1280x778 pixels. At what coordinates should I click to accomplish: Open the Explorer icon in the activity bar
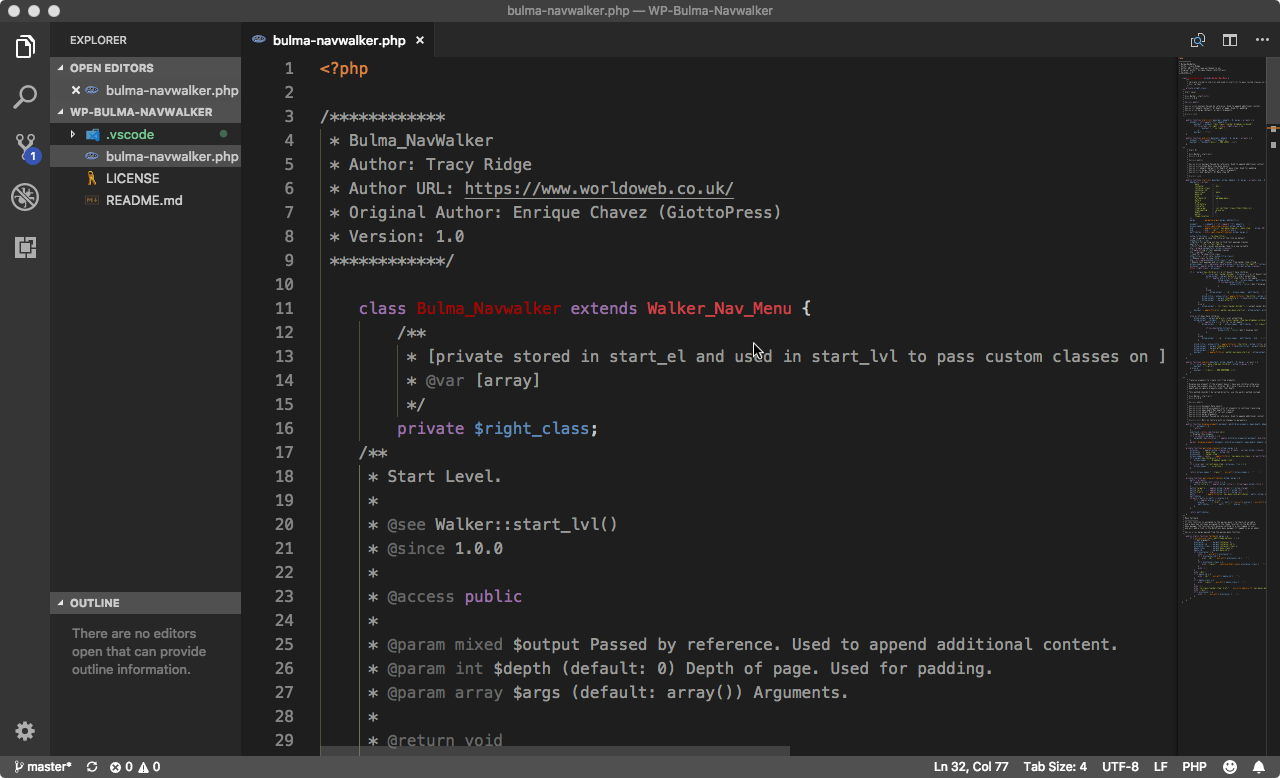pos(24,46)
